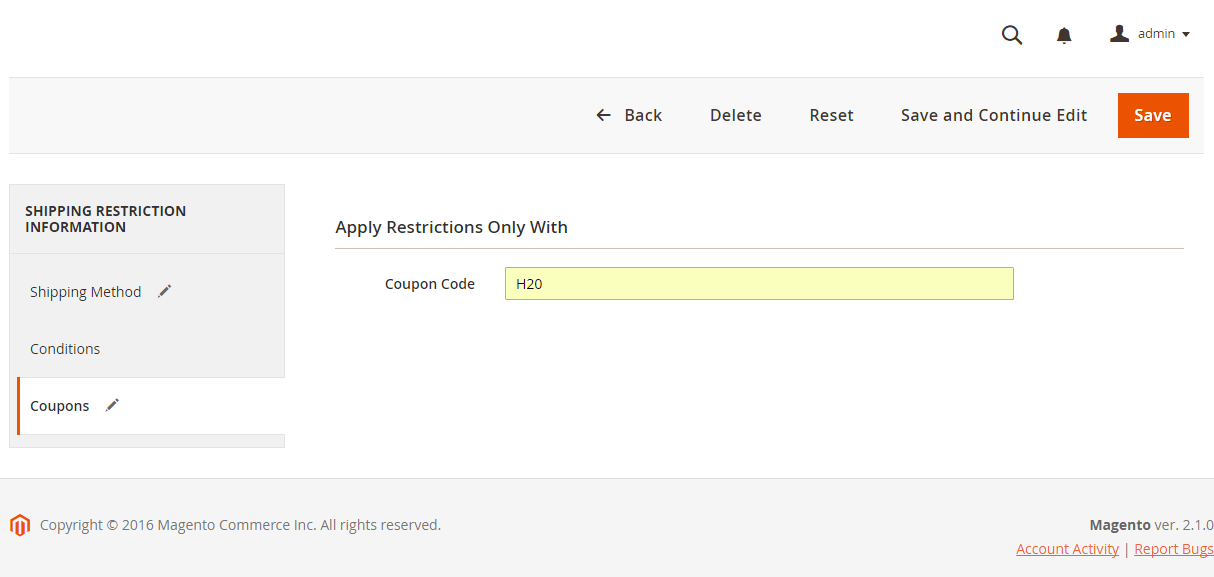The width and height of the screenshot is (1214, 577).
Task: Open the Account Activity link
Action: click(1067, 549)
